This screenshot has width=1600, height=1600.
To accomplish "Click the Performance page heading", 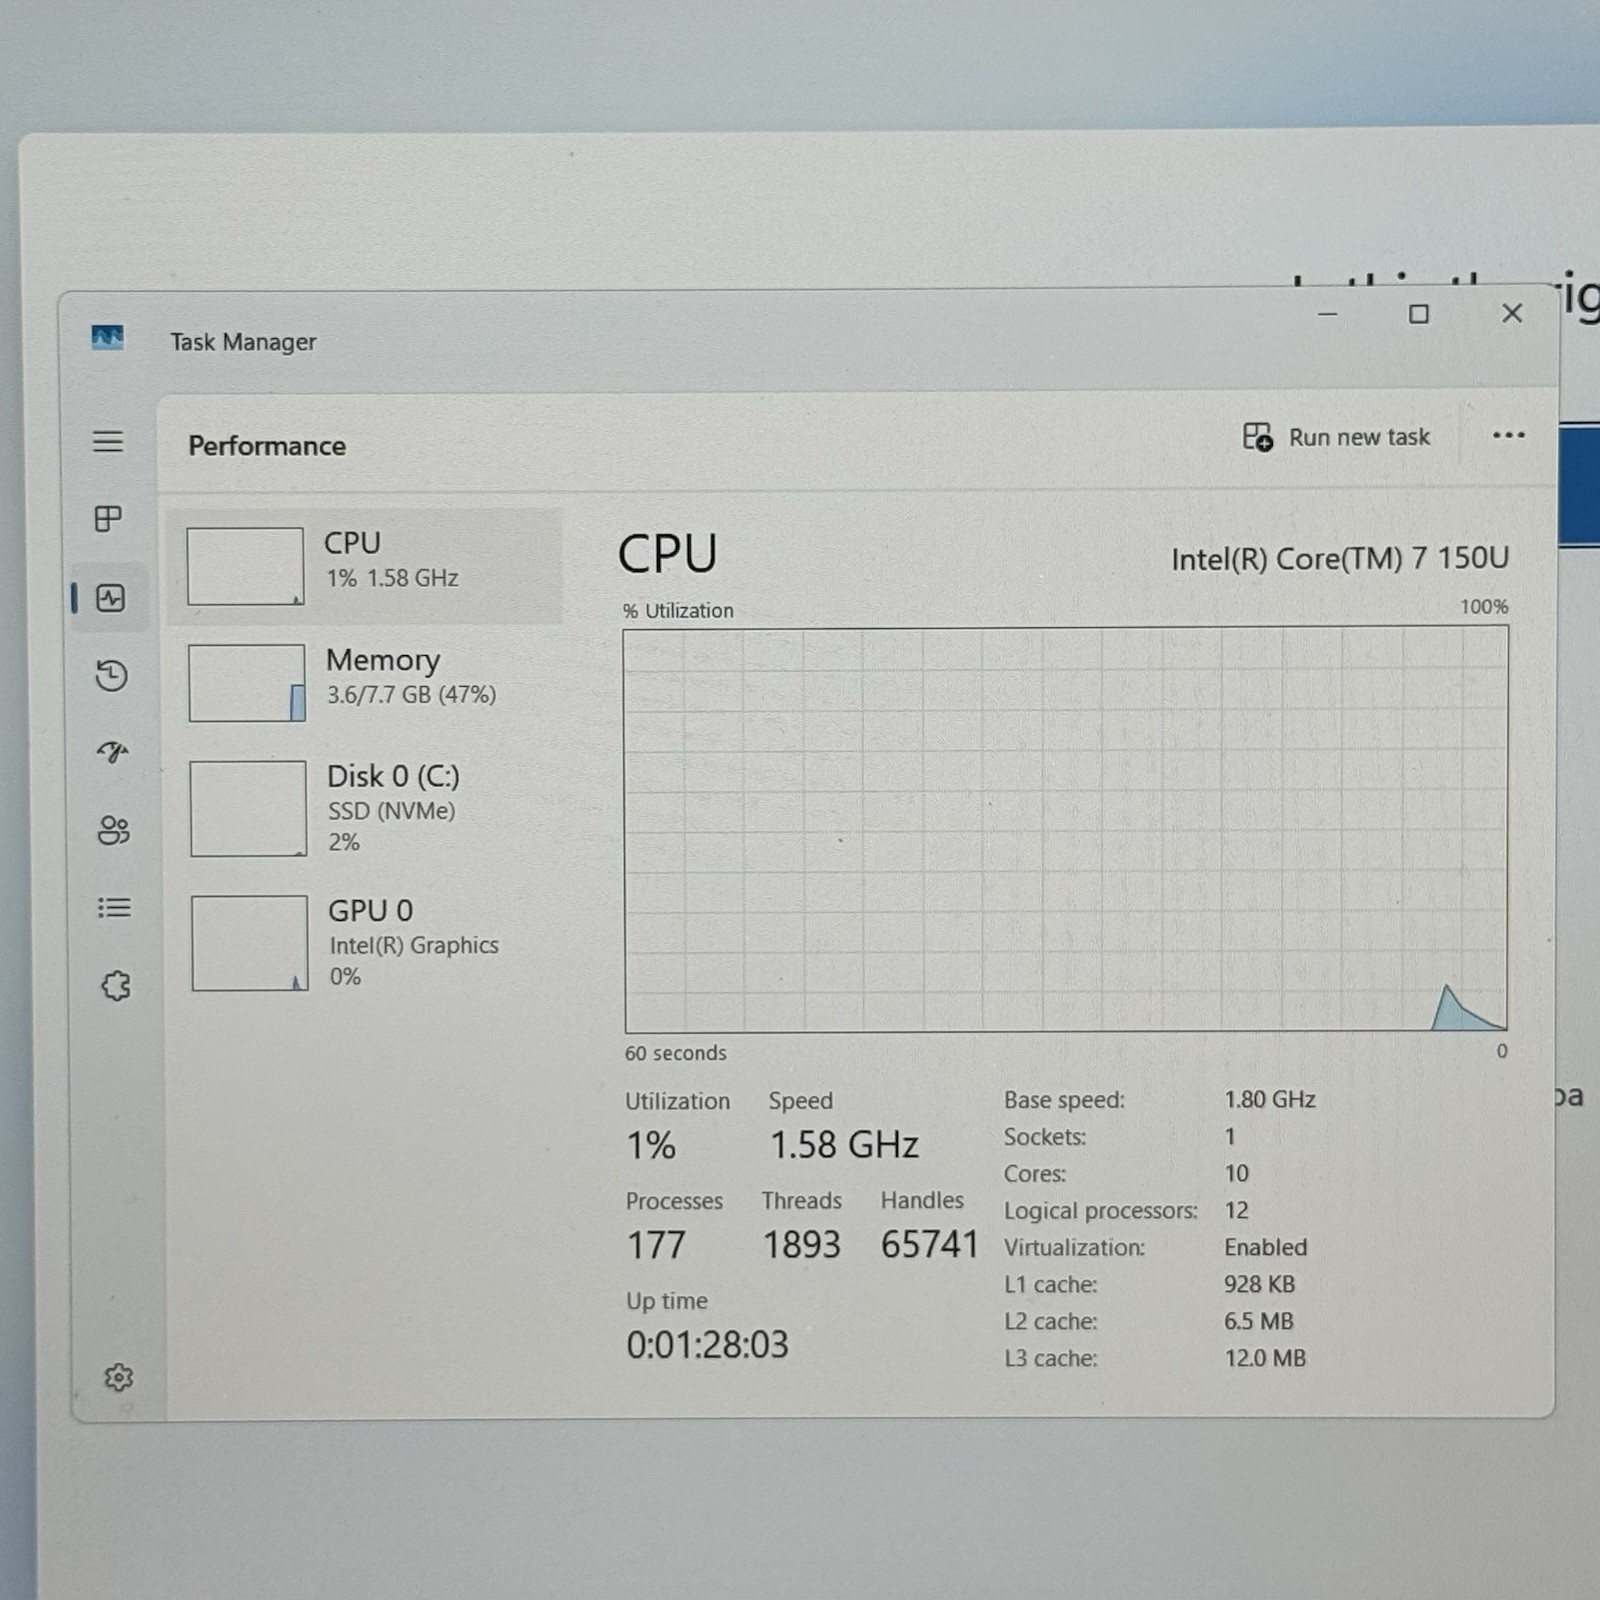I will click(x=267, y=446).
